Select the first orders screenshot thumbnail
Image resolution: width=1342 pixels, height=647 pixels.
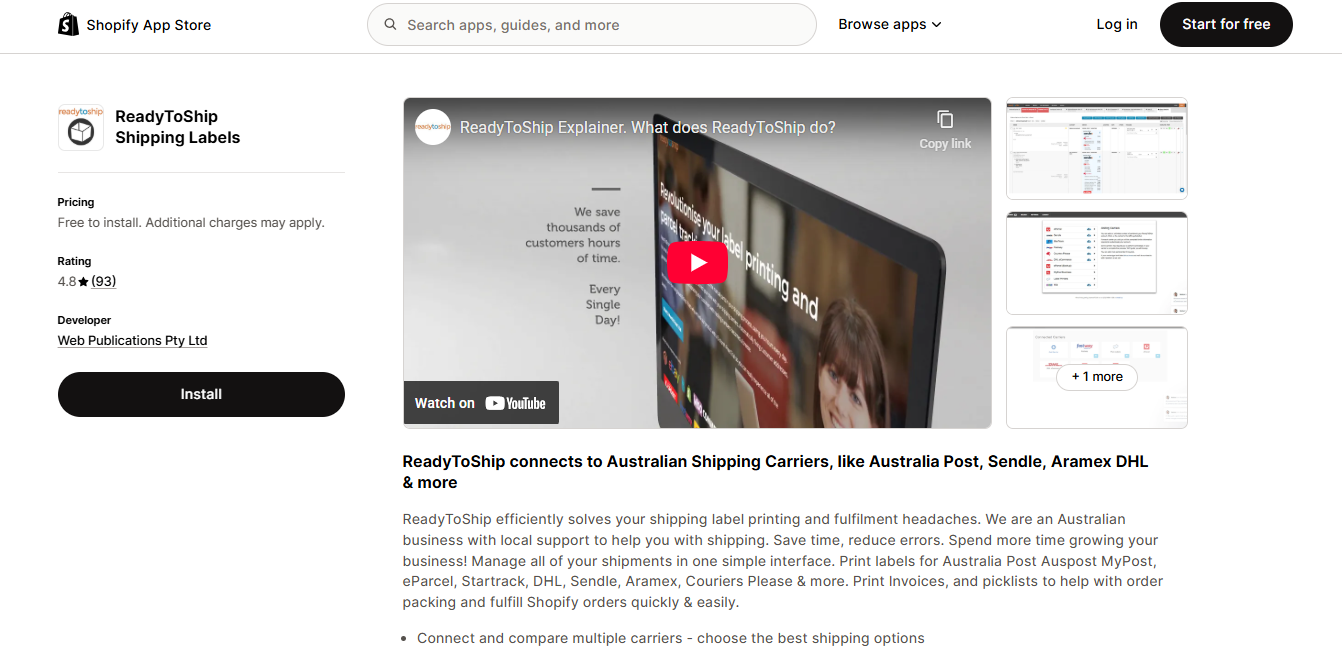pyautogui.click(x=1096, y=148)
